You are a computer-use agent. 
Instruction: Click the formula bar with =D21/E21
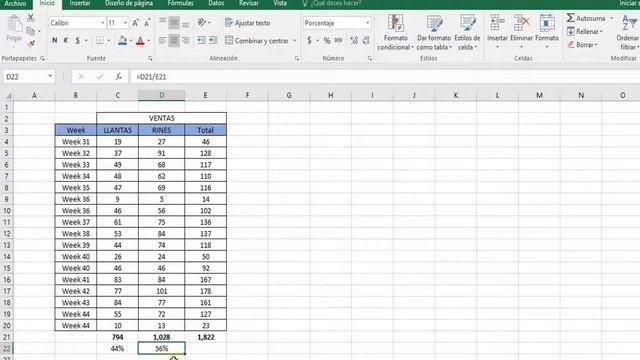point(384,77)
